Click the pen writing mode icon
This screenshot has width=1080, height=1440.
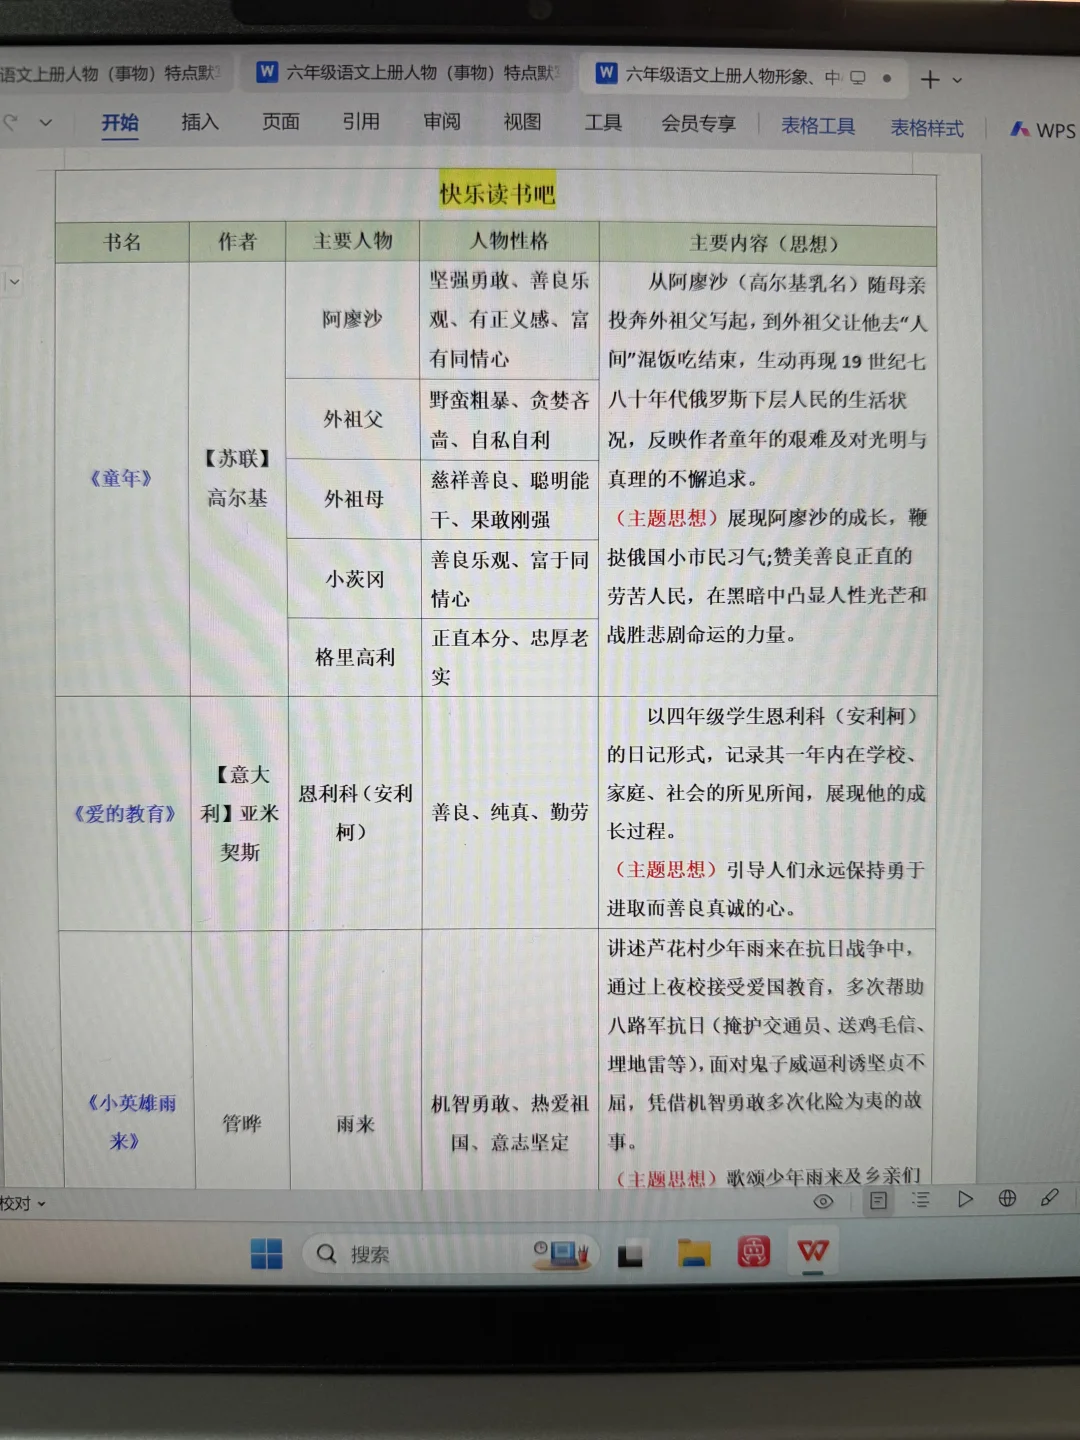1049,1197
